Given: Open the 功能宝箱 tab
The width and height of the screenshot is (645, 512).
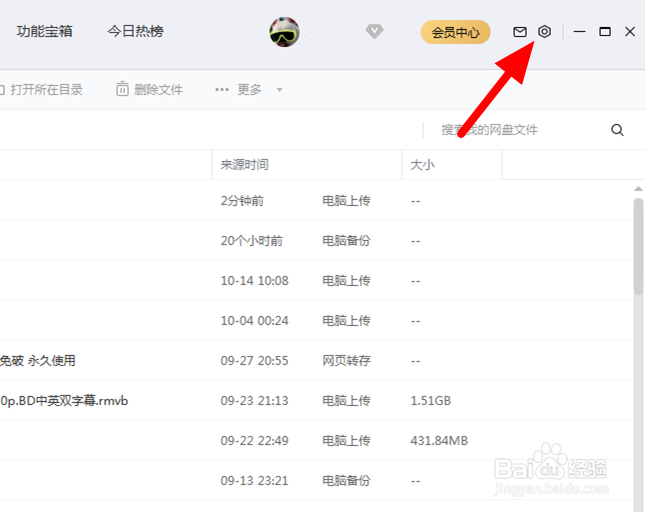Looking at the screenshot, I should tap(44, 31).
